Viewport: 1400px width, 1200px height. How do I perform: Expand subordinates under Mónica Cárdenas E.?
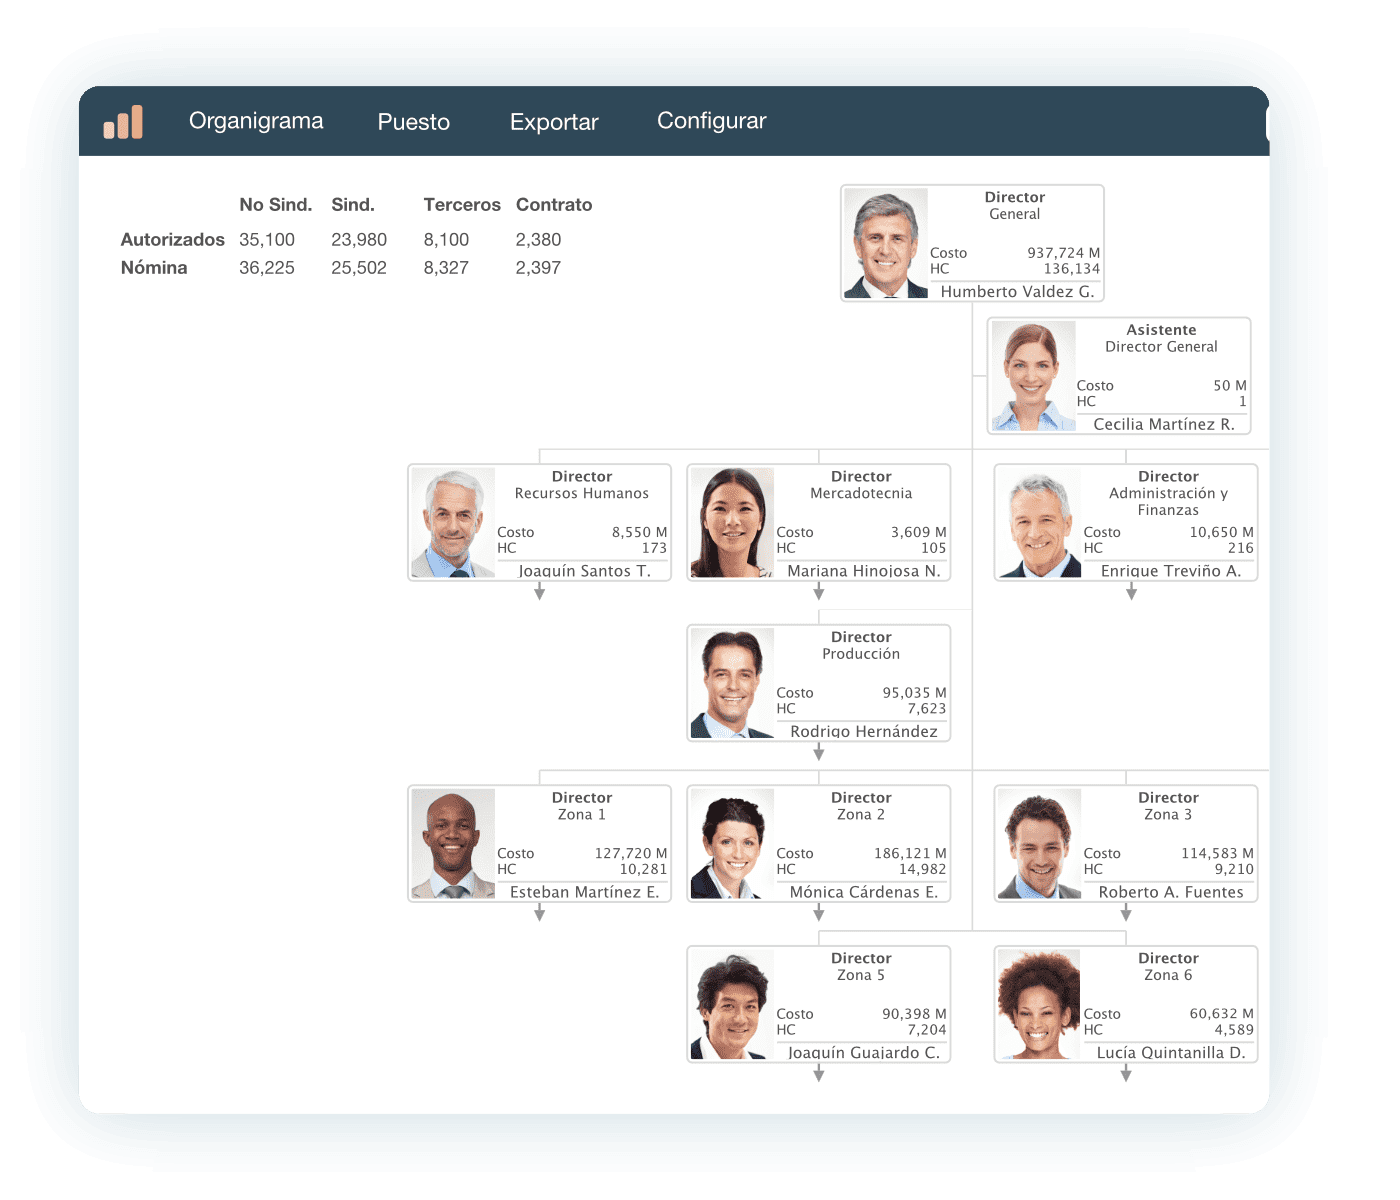point(819,913)
